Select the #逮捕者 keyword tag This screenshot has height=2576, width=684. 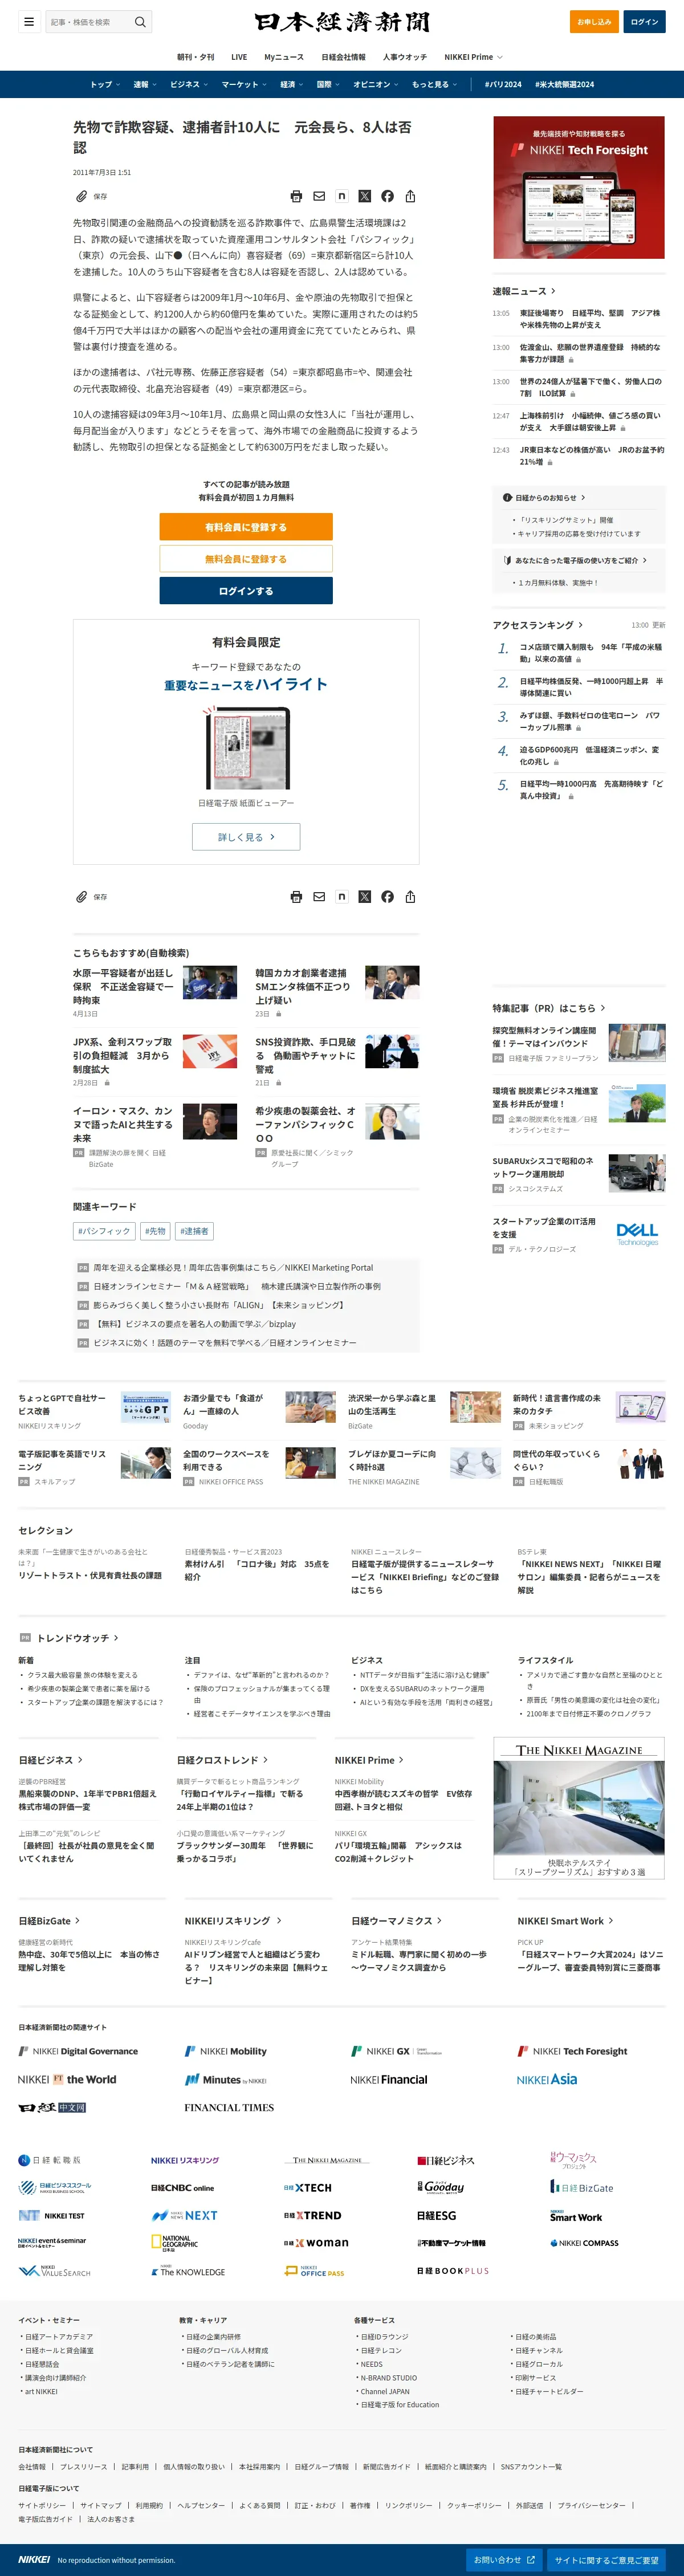[194, 1231]
